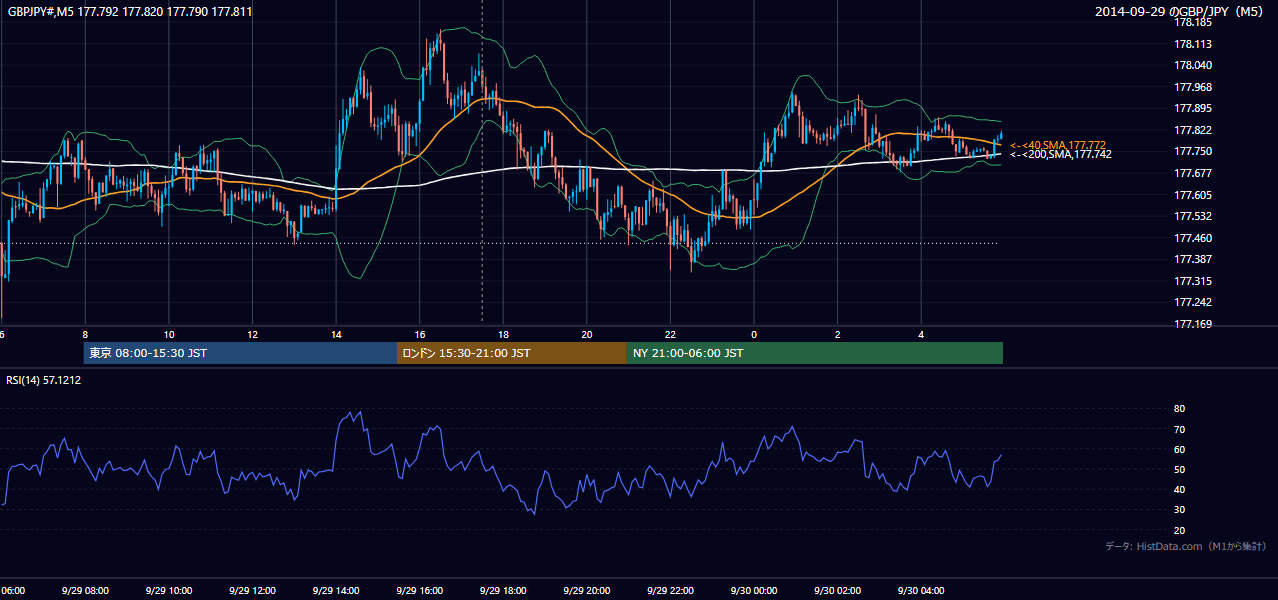This screenshot has width=1278, height=600.
Task: Select the NY 21:00-06:00 JST session bar
Action: click(815, 353)
